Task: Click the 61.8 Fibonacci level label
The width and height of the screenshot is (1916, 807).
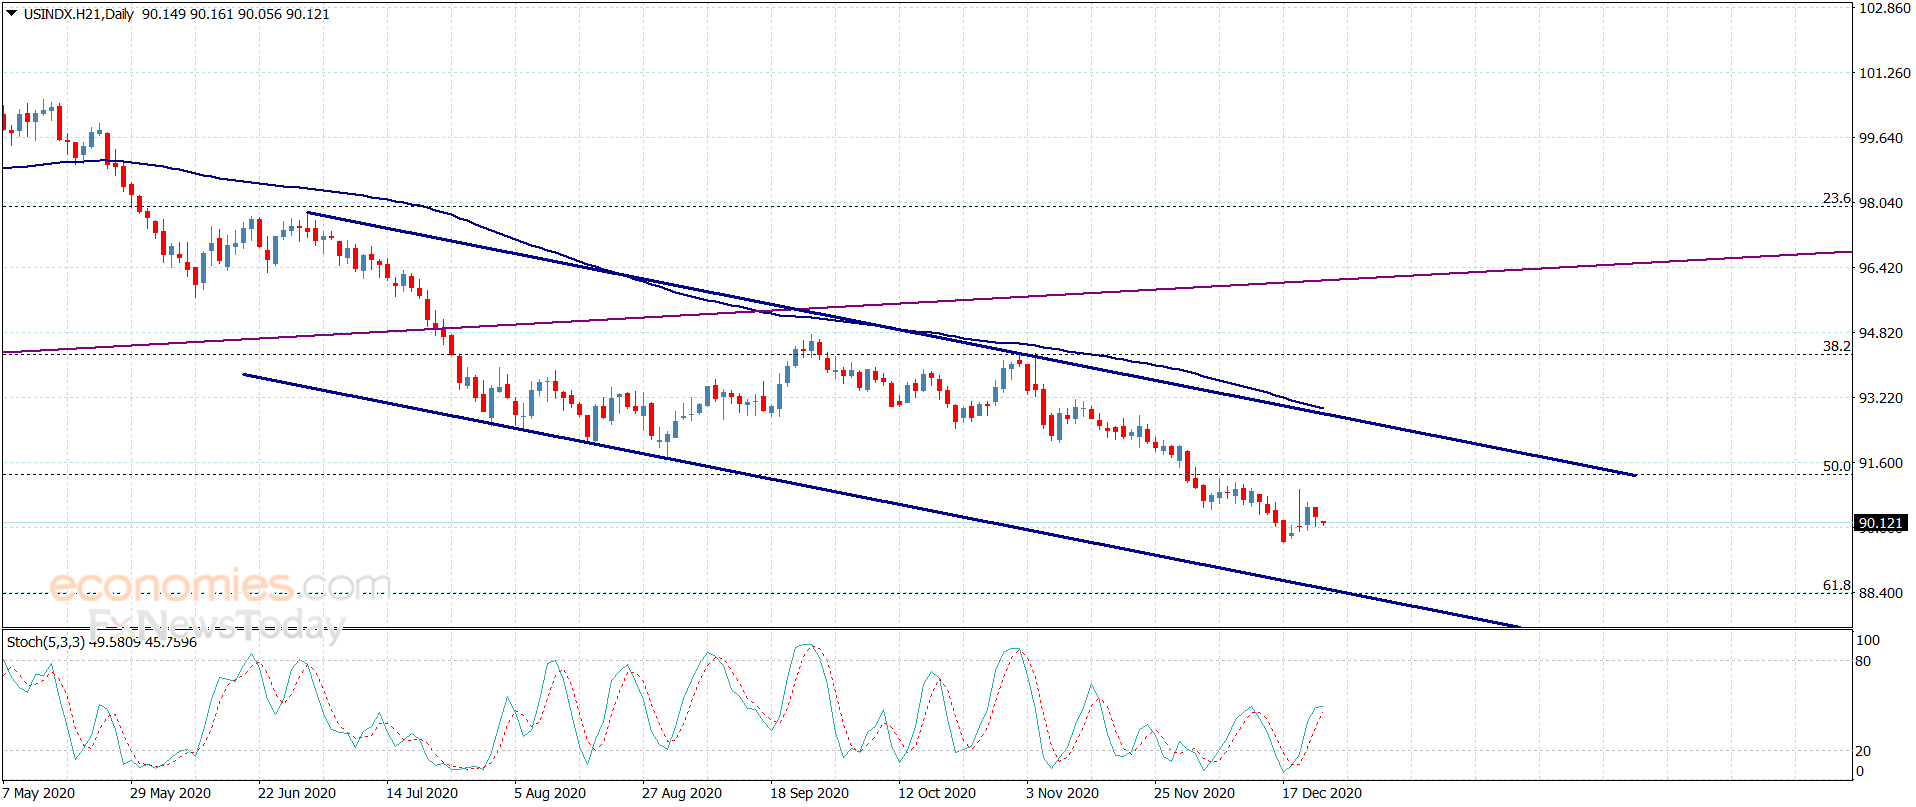Action: (1836, 585)
